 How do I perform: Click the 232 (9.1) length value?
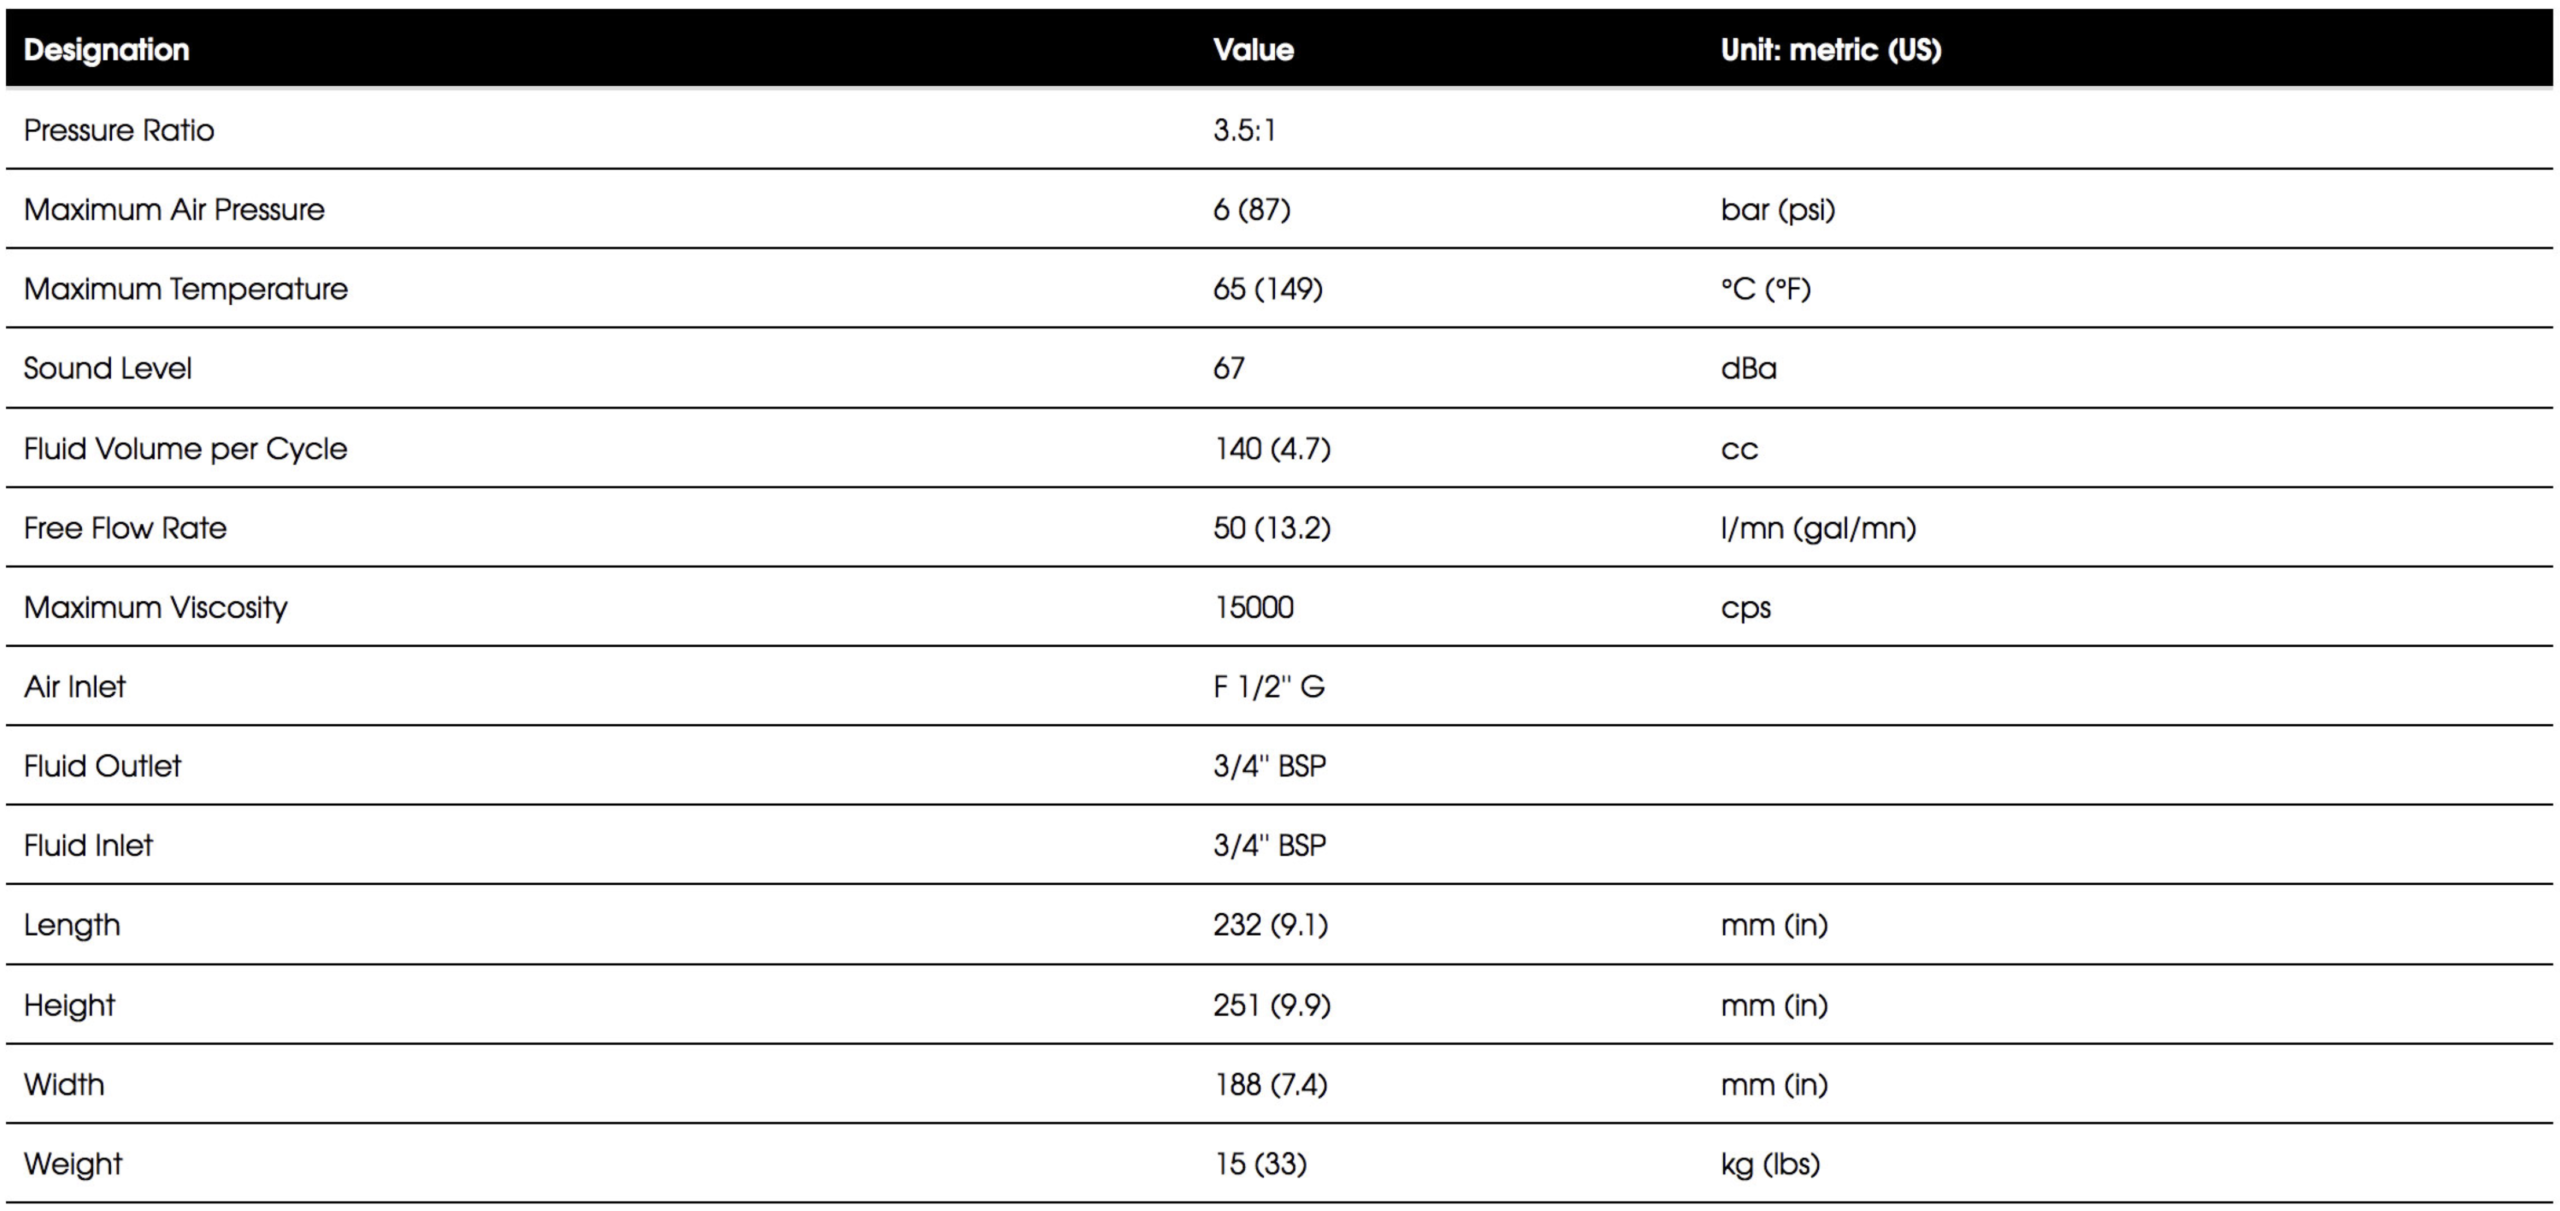coord(1270,925)
